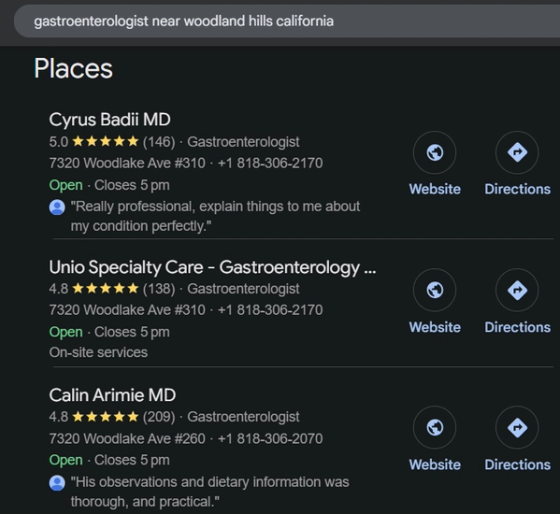Click the Directions label for Calin Arimie MD
The width and height of the screenshot is (560, 514).
click(x=518, y=465)
